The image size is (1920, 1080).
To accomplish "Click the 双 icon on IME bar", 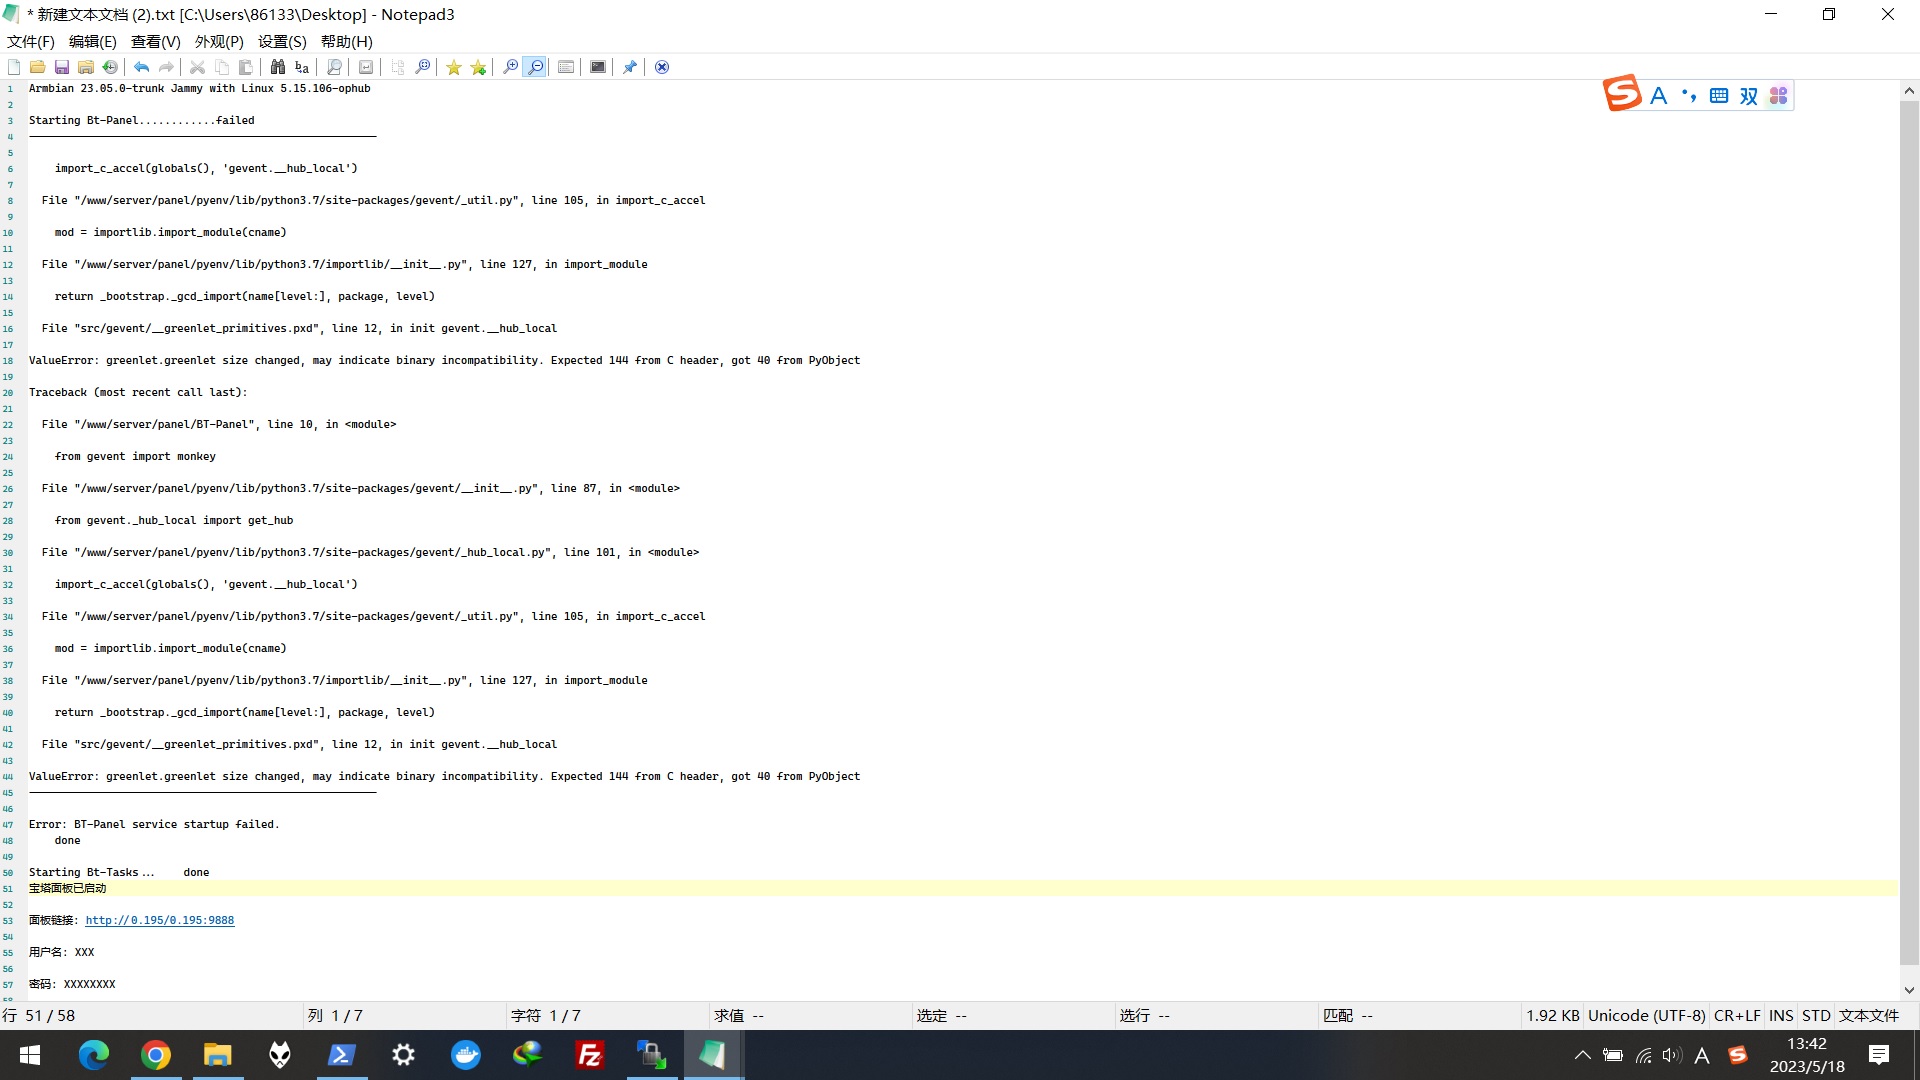I will tap(1749, 96).
